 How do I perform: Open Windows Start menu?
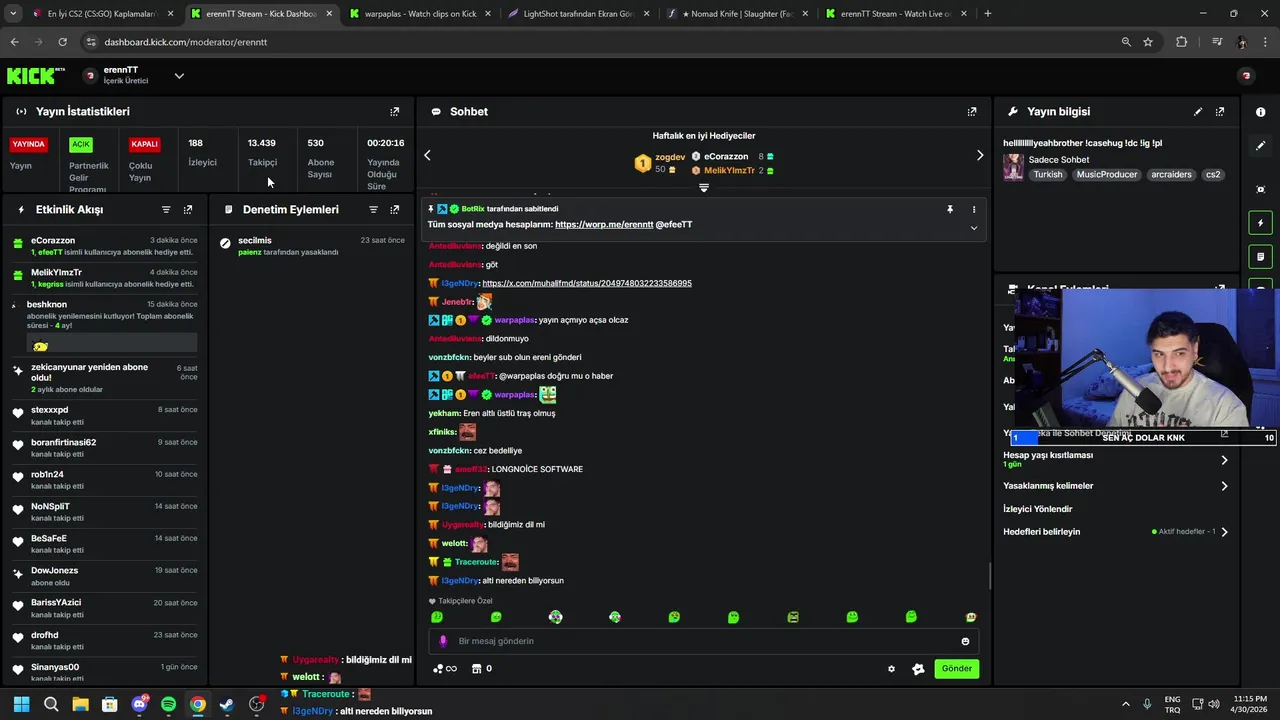tap(21, 705)
